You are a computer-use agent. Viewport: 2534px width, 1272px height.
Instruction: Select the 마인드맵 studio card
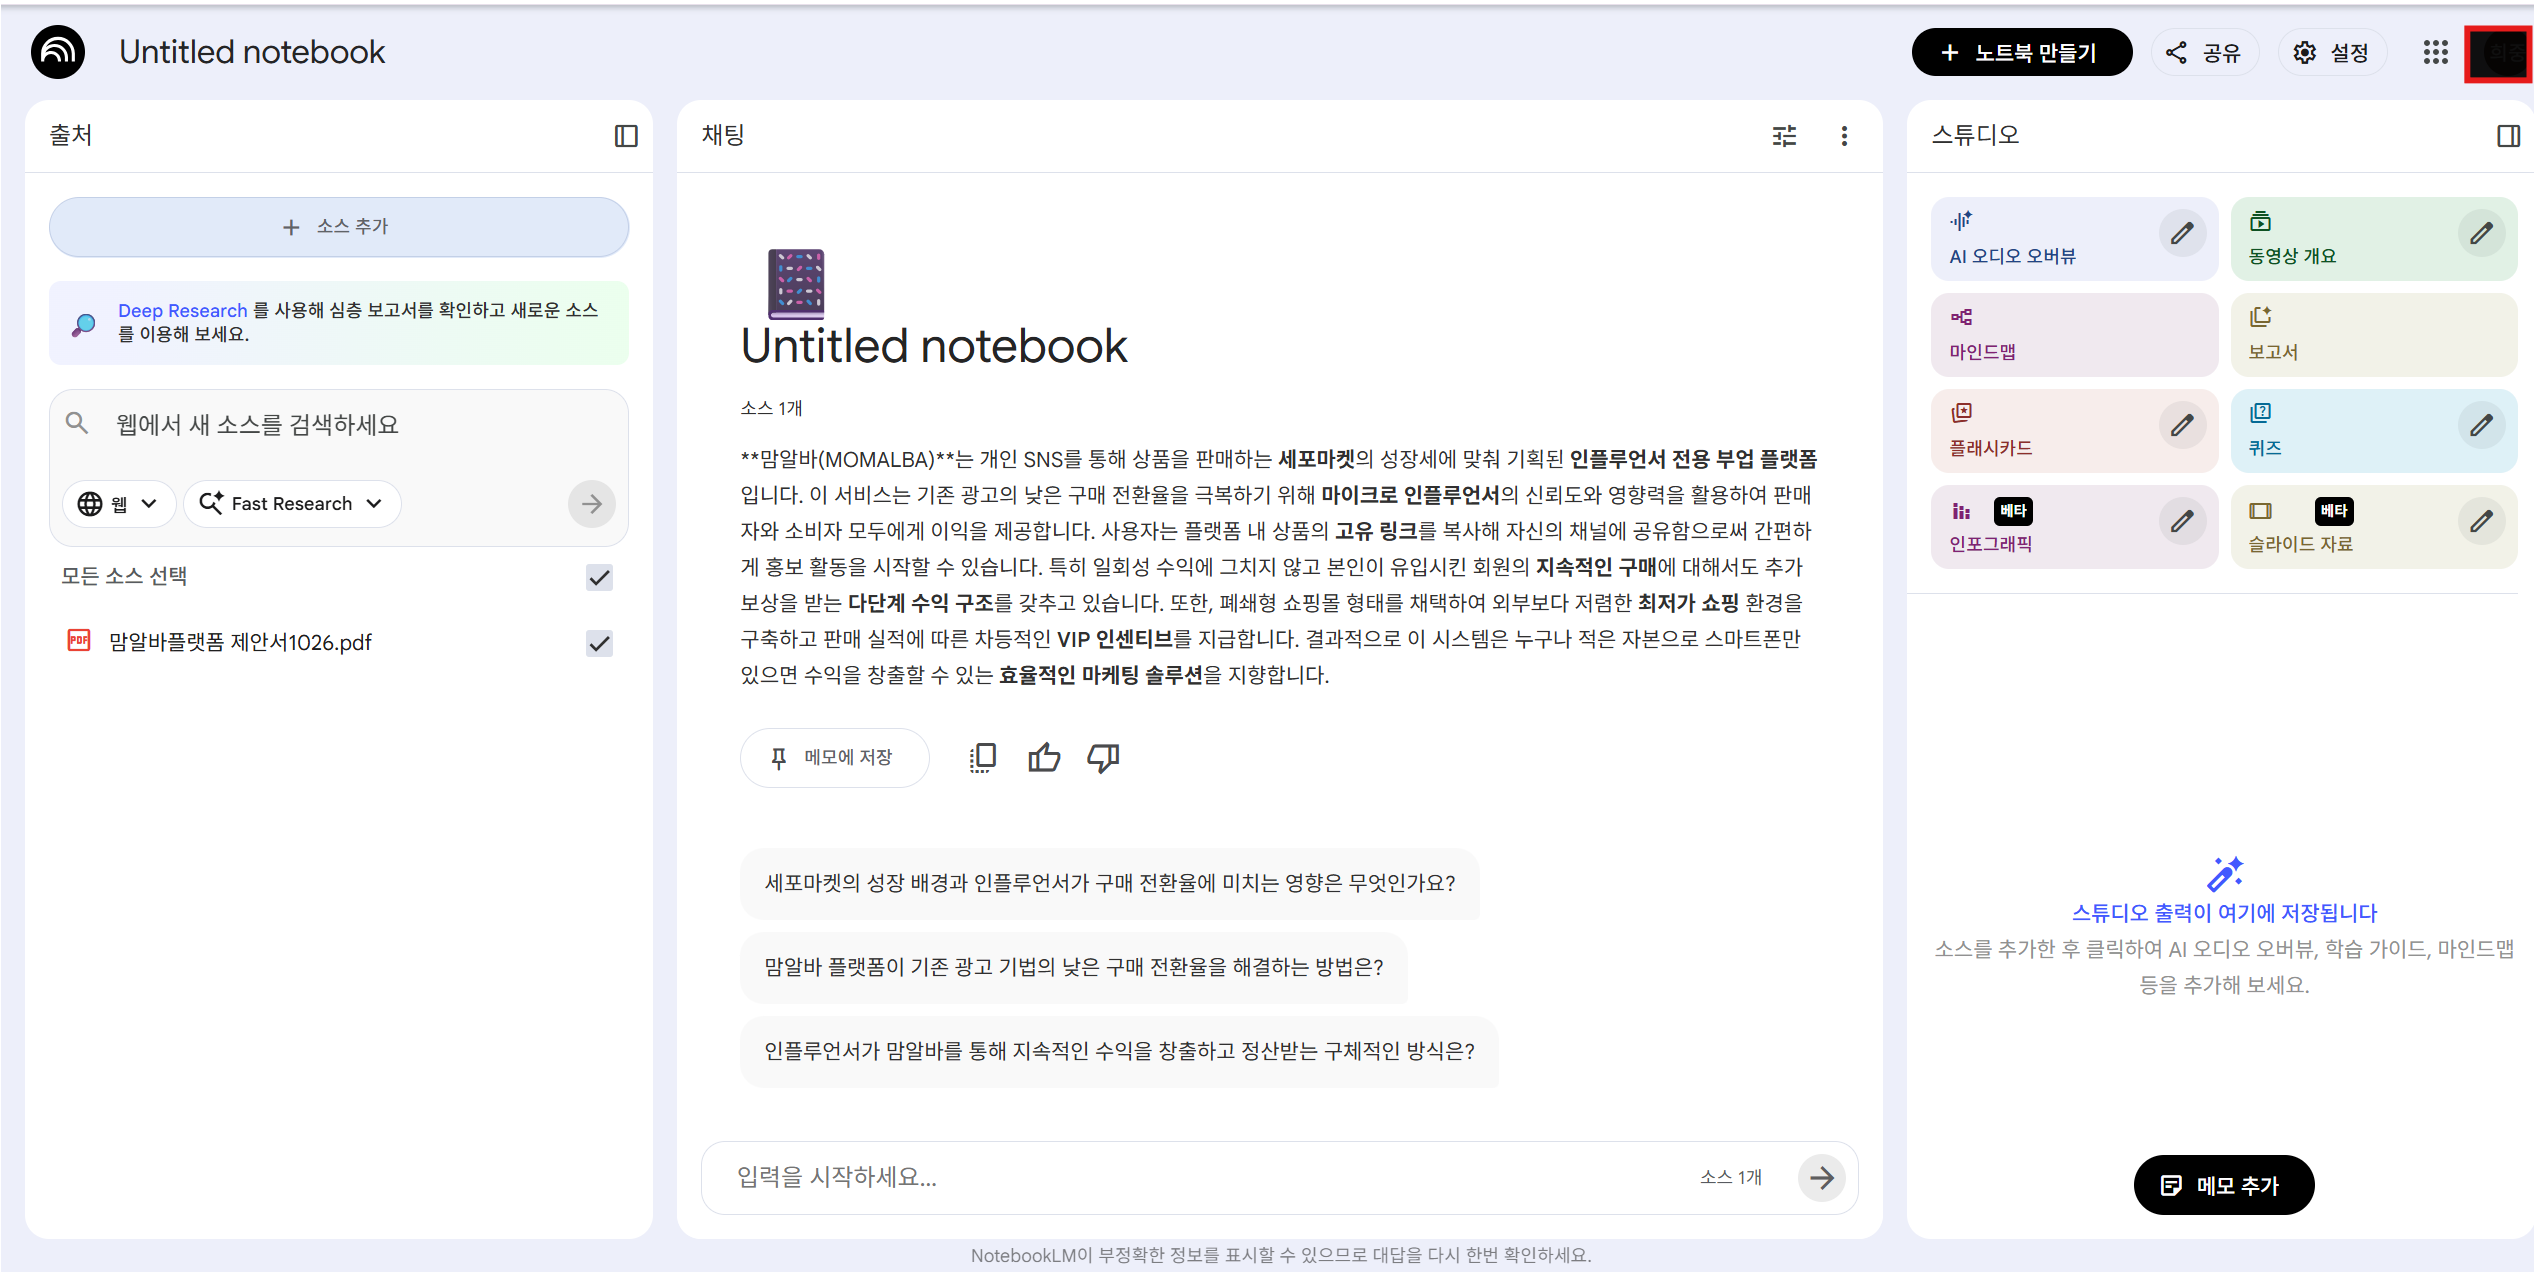[x=2072, y=335]
